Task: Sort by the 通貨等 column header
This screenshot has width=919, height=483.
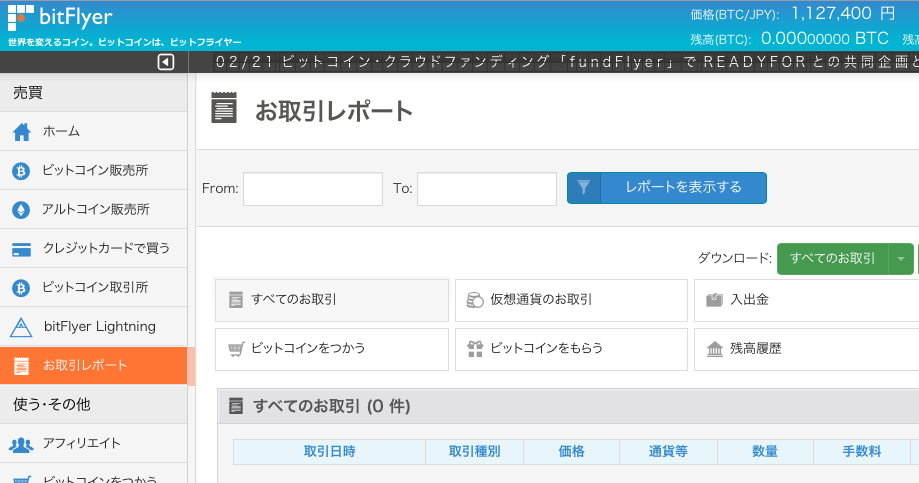Action: click(x=668, y=452)
